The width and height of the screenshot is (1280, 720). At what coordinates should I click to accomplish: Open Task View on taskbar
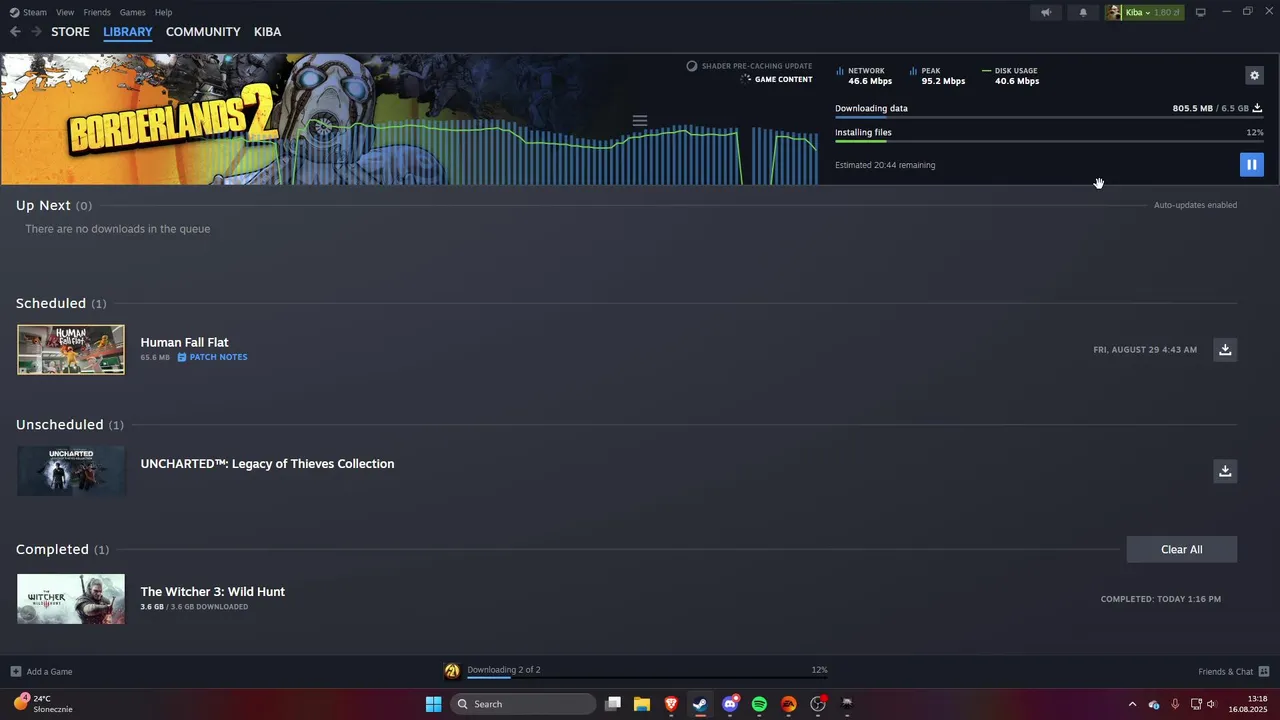click(x=613, y=704)
